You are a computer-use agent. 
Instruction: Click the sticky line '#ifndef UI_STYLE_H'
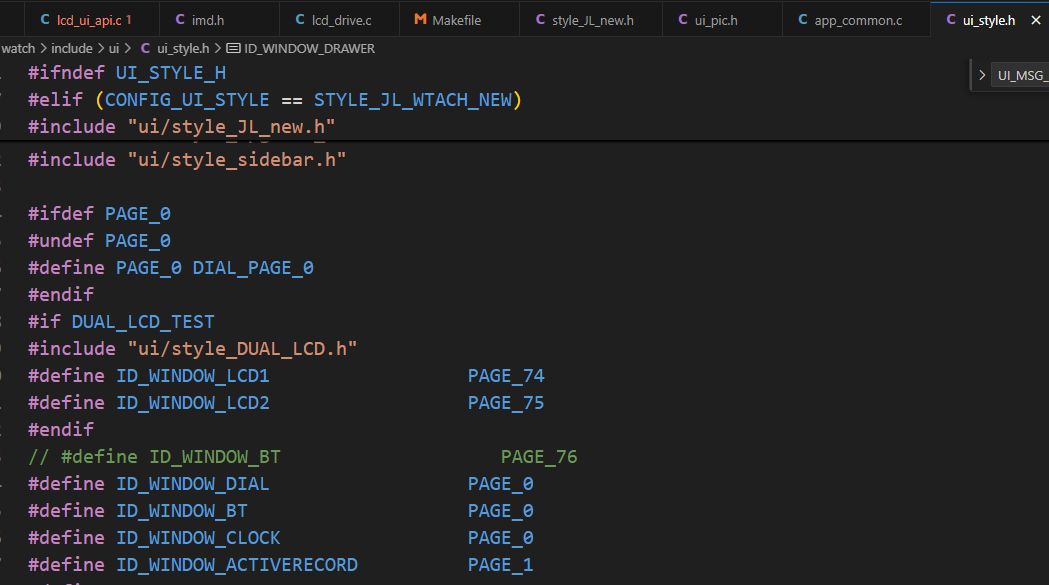[x=127, y=73]
